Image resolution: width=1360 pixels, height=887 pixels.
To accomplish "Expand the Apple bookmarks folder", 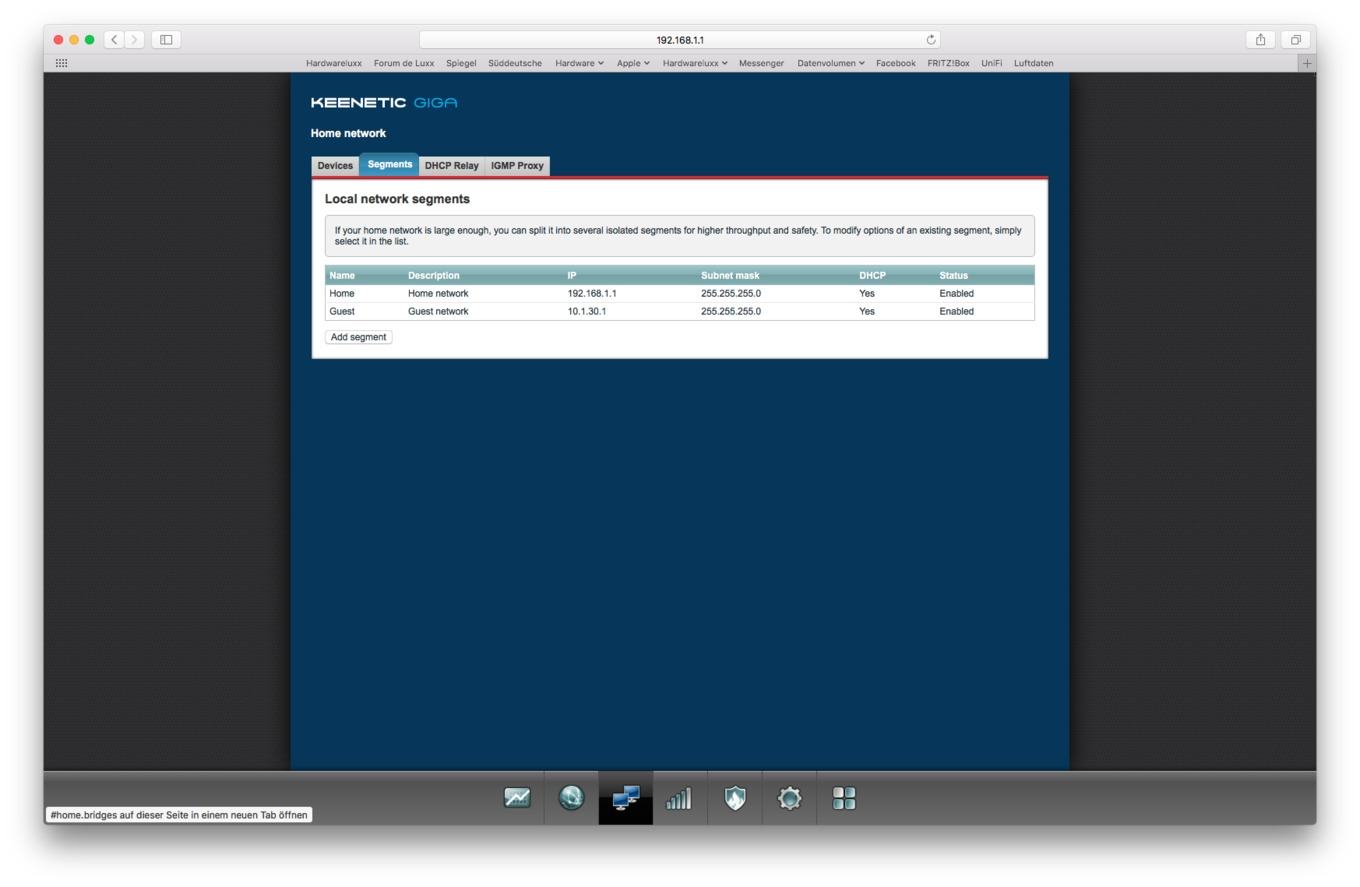I will click(x=633, y=63).
